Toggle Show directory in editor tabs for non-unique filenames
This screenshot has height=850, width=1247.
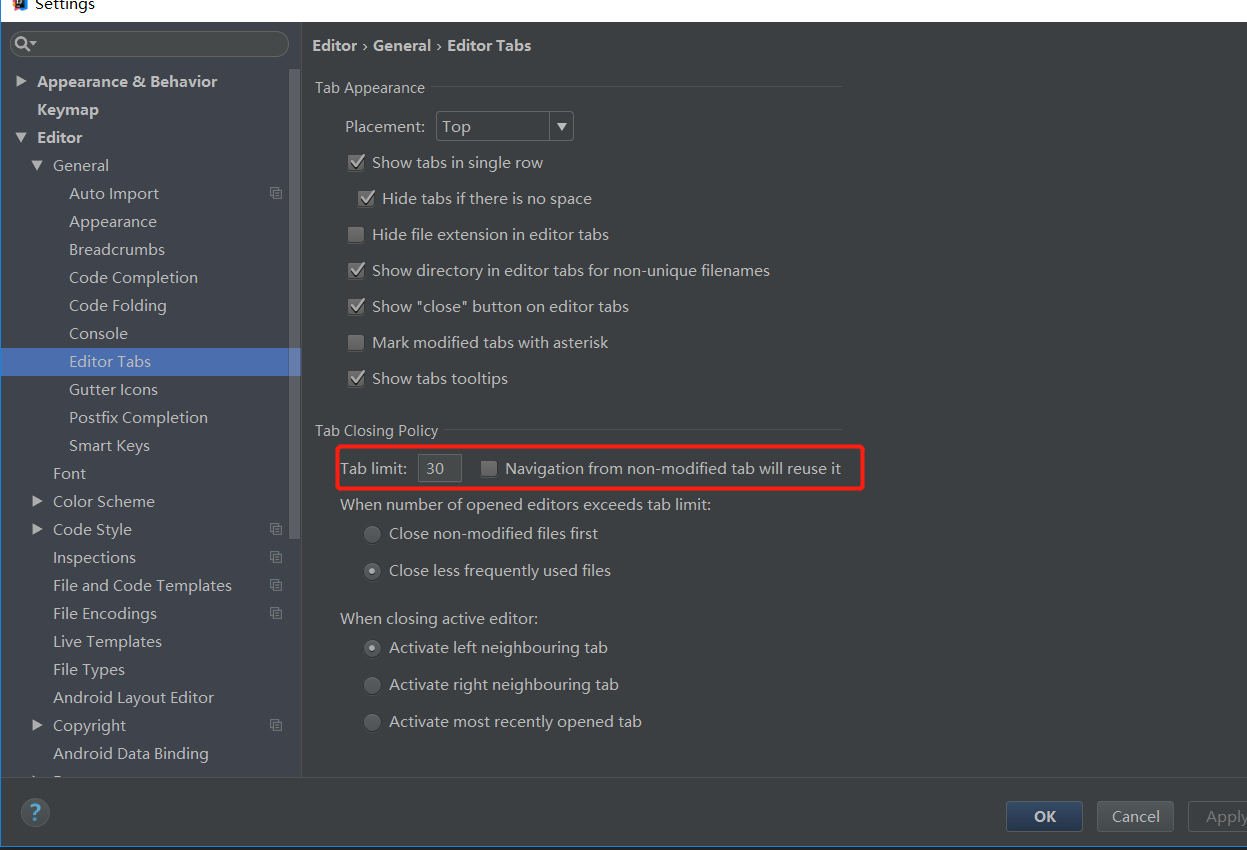click(356, 270)
